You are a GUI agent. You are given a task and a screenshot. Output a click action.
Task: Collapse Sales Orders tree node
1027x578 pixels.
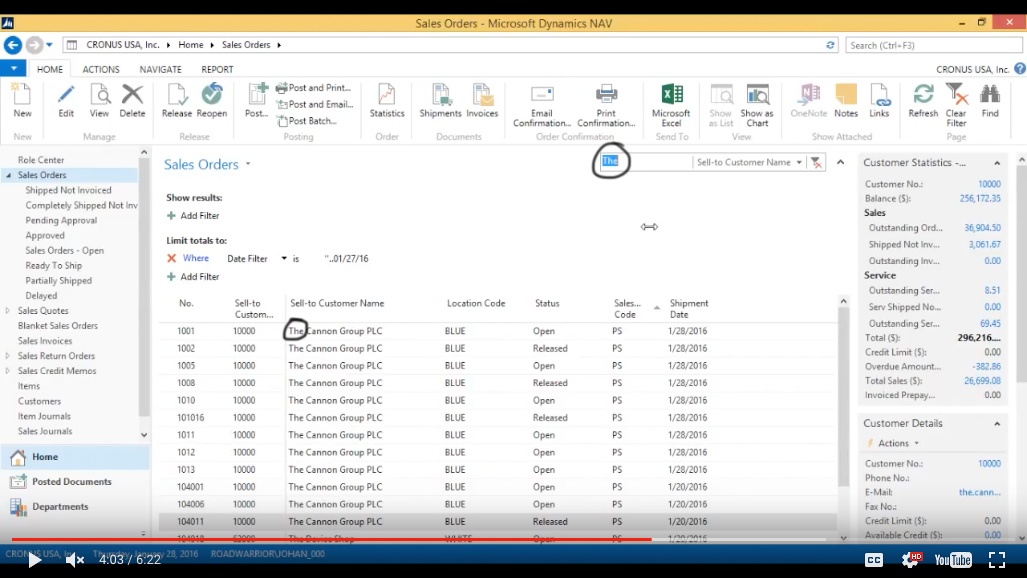(9, 175)
